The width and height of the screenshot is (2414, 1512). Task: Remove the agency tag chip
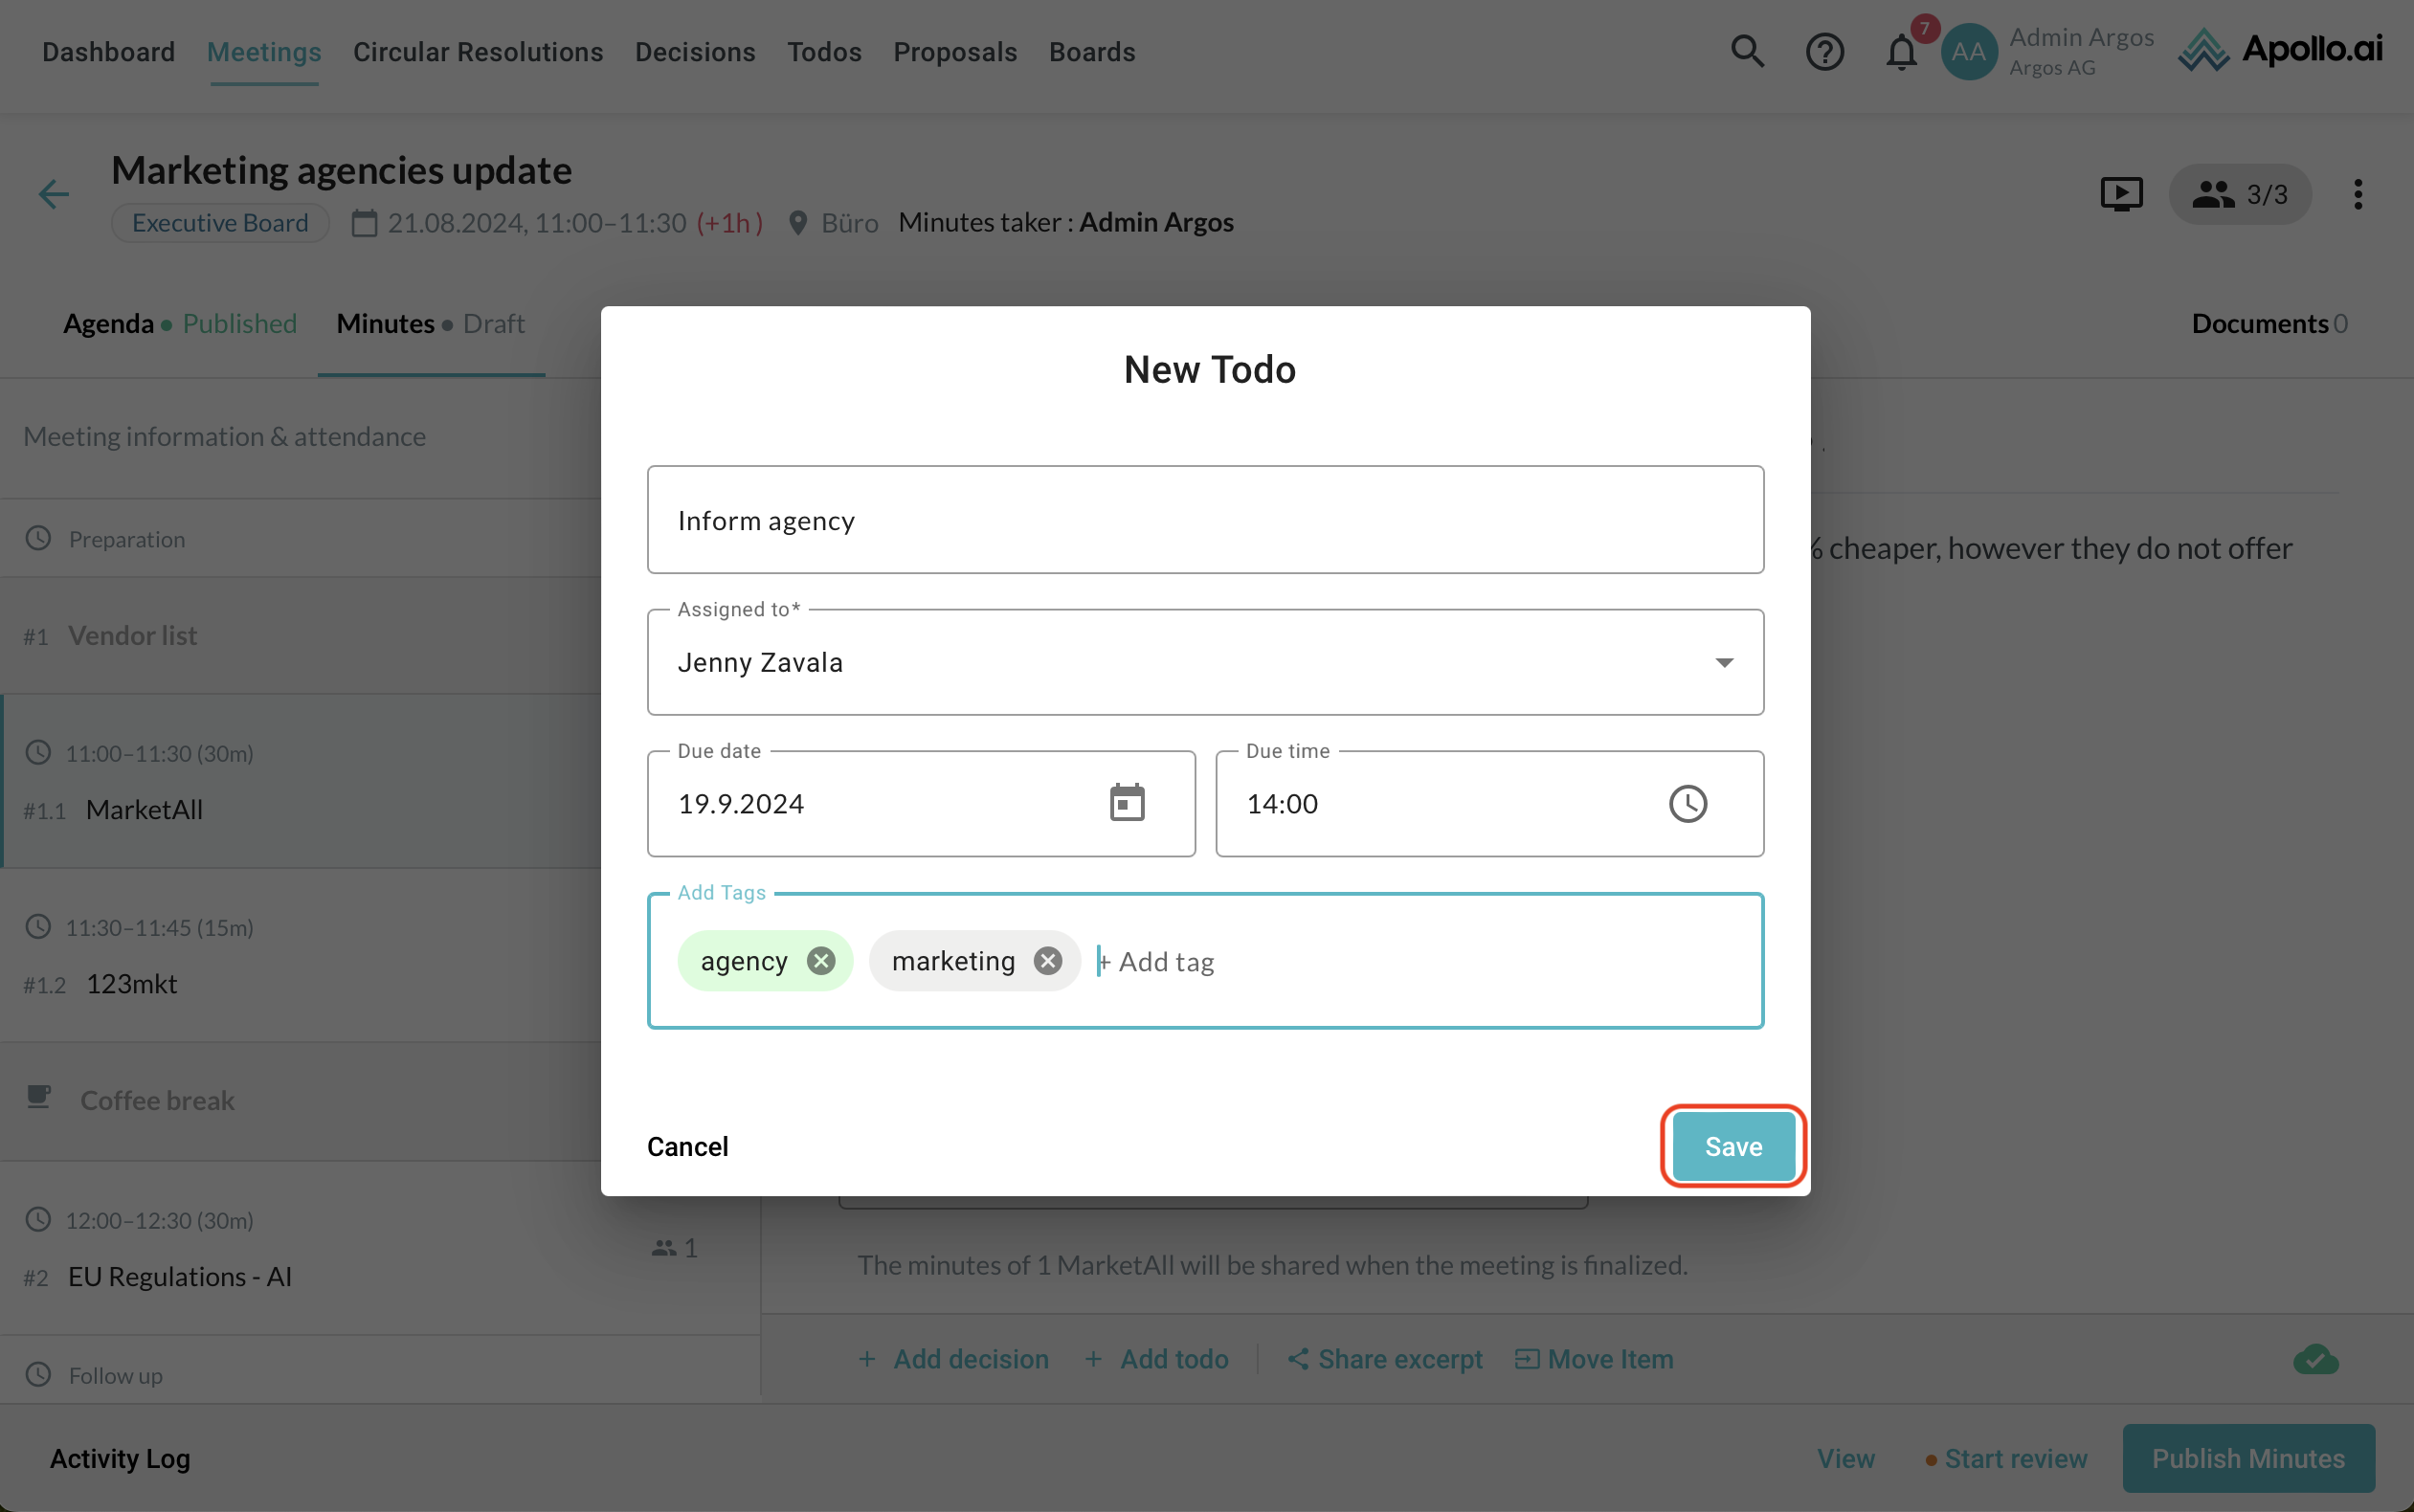pyautogui.click(x=820, y=961)
